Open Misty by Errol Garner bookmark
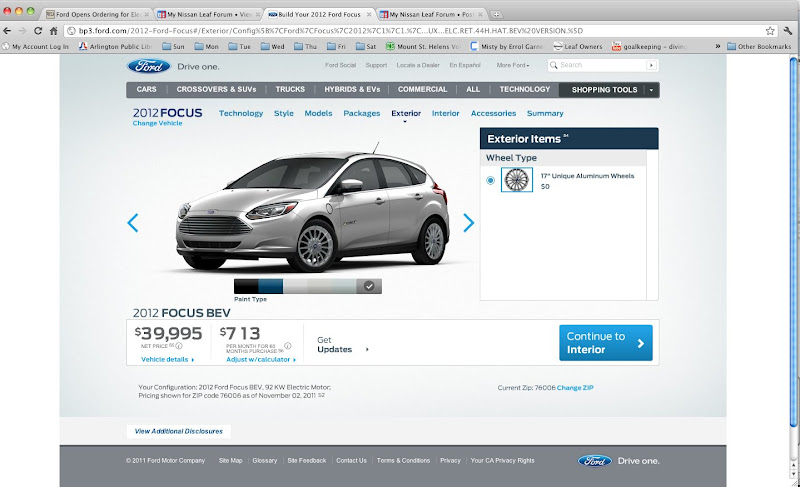Image resolution: width=800 pixels, height=487 pixels. coord(506,46)
